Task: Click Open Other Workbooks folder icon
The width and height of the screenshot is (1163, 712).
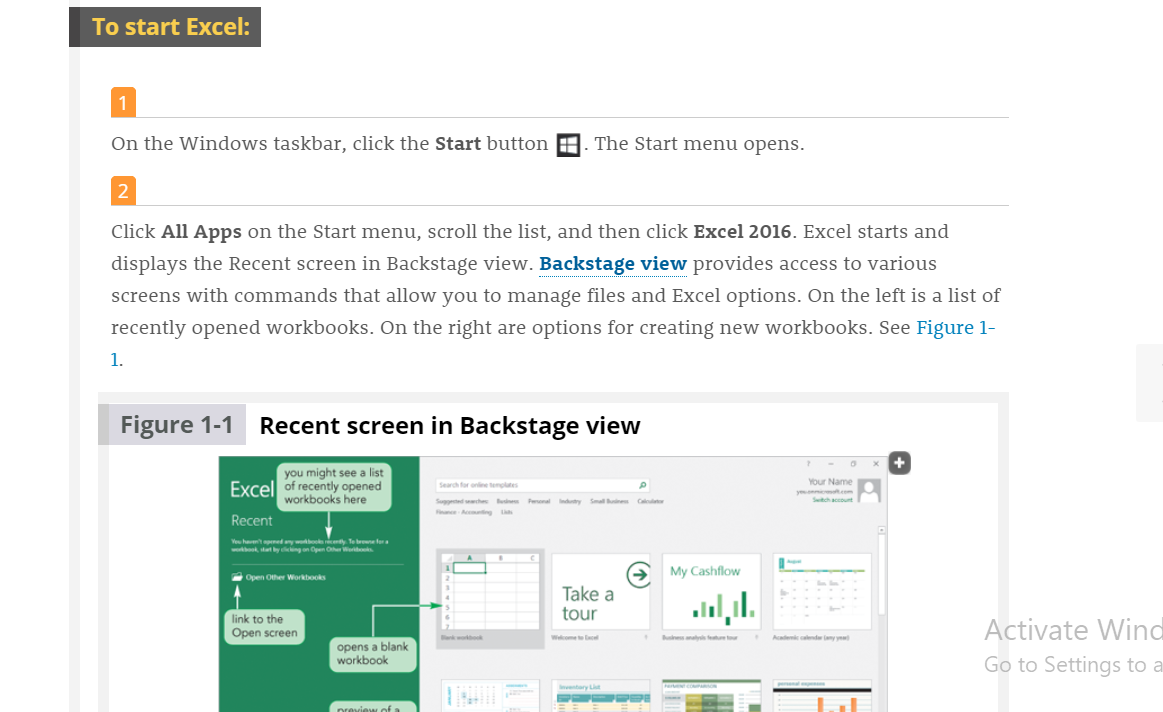Action: (x=237, y=576)
